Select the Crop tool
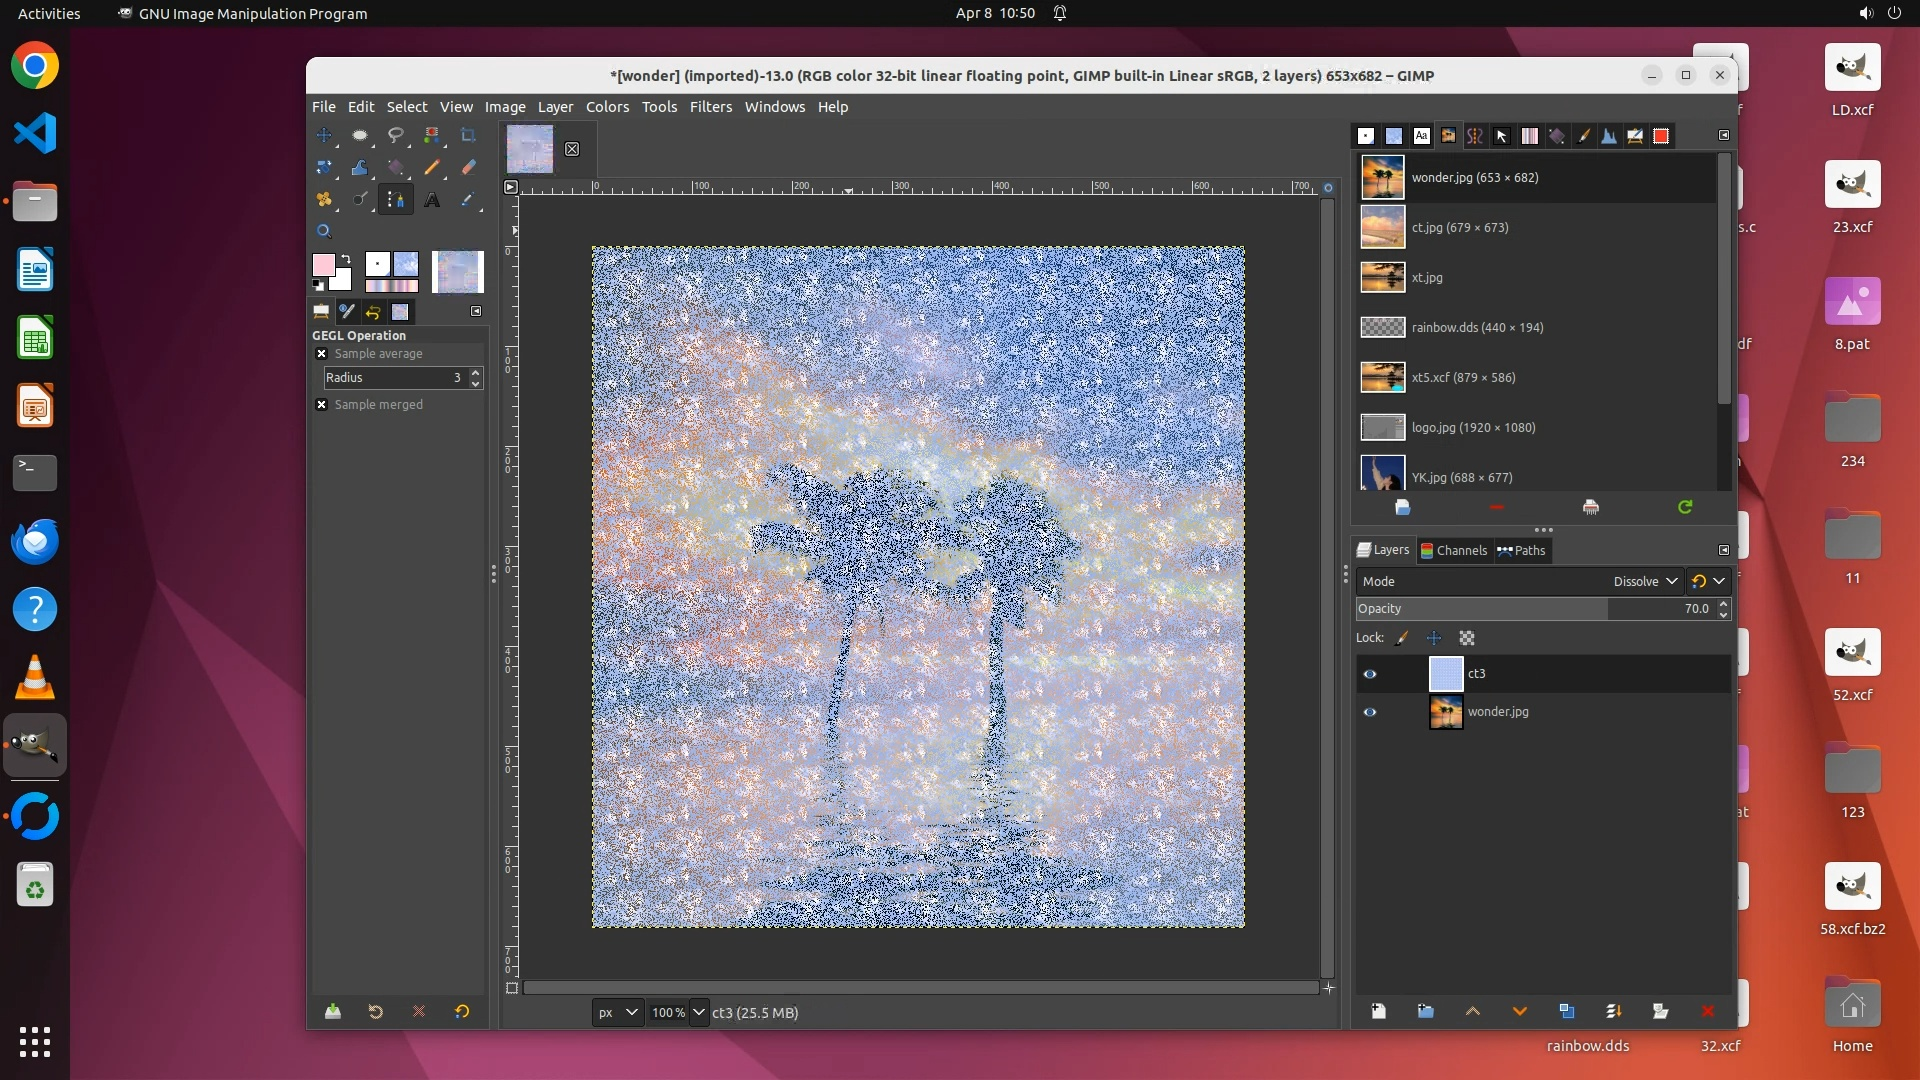The image size is (1920, 1080). 468,135
